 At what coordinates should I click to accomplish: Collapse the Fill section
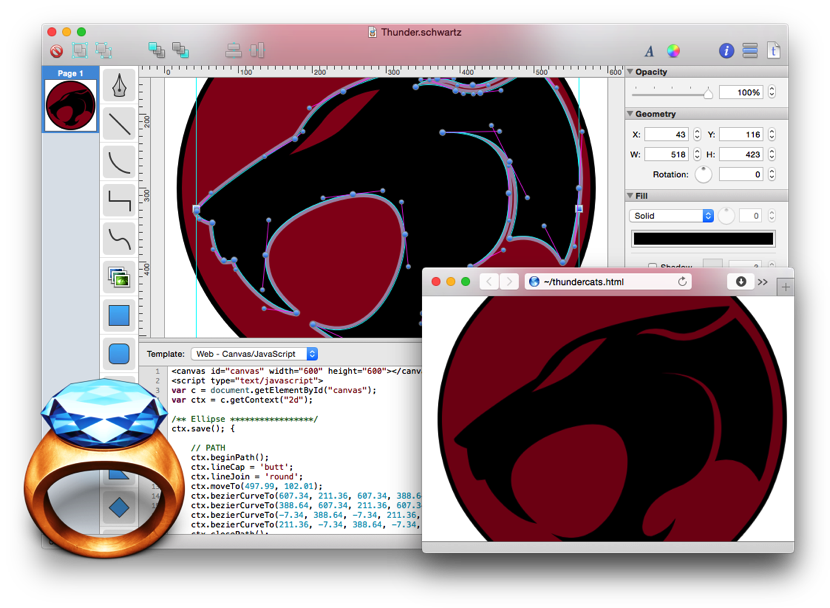coord(630,196)
